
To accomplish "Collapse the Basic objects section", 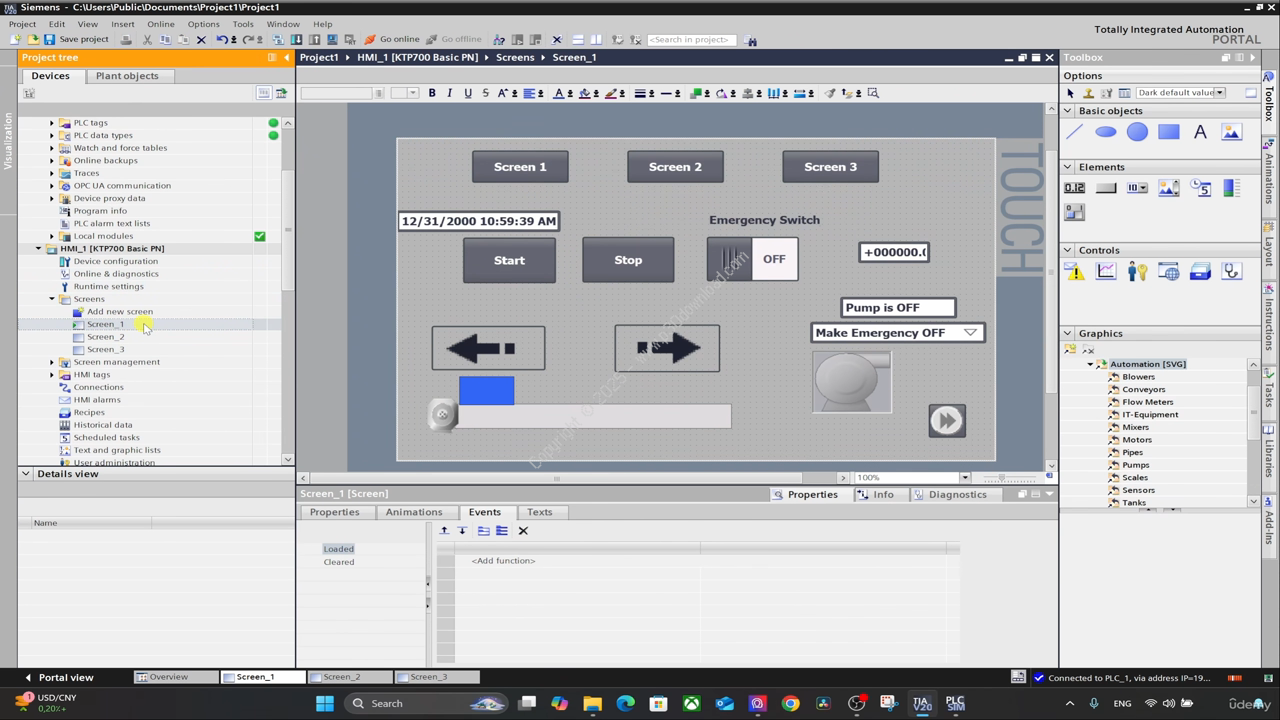I will click(1068, 111).
